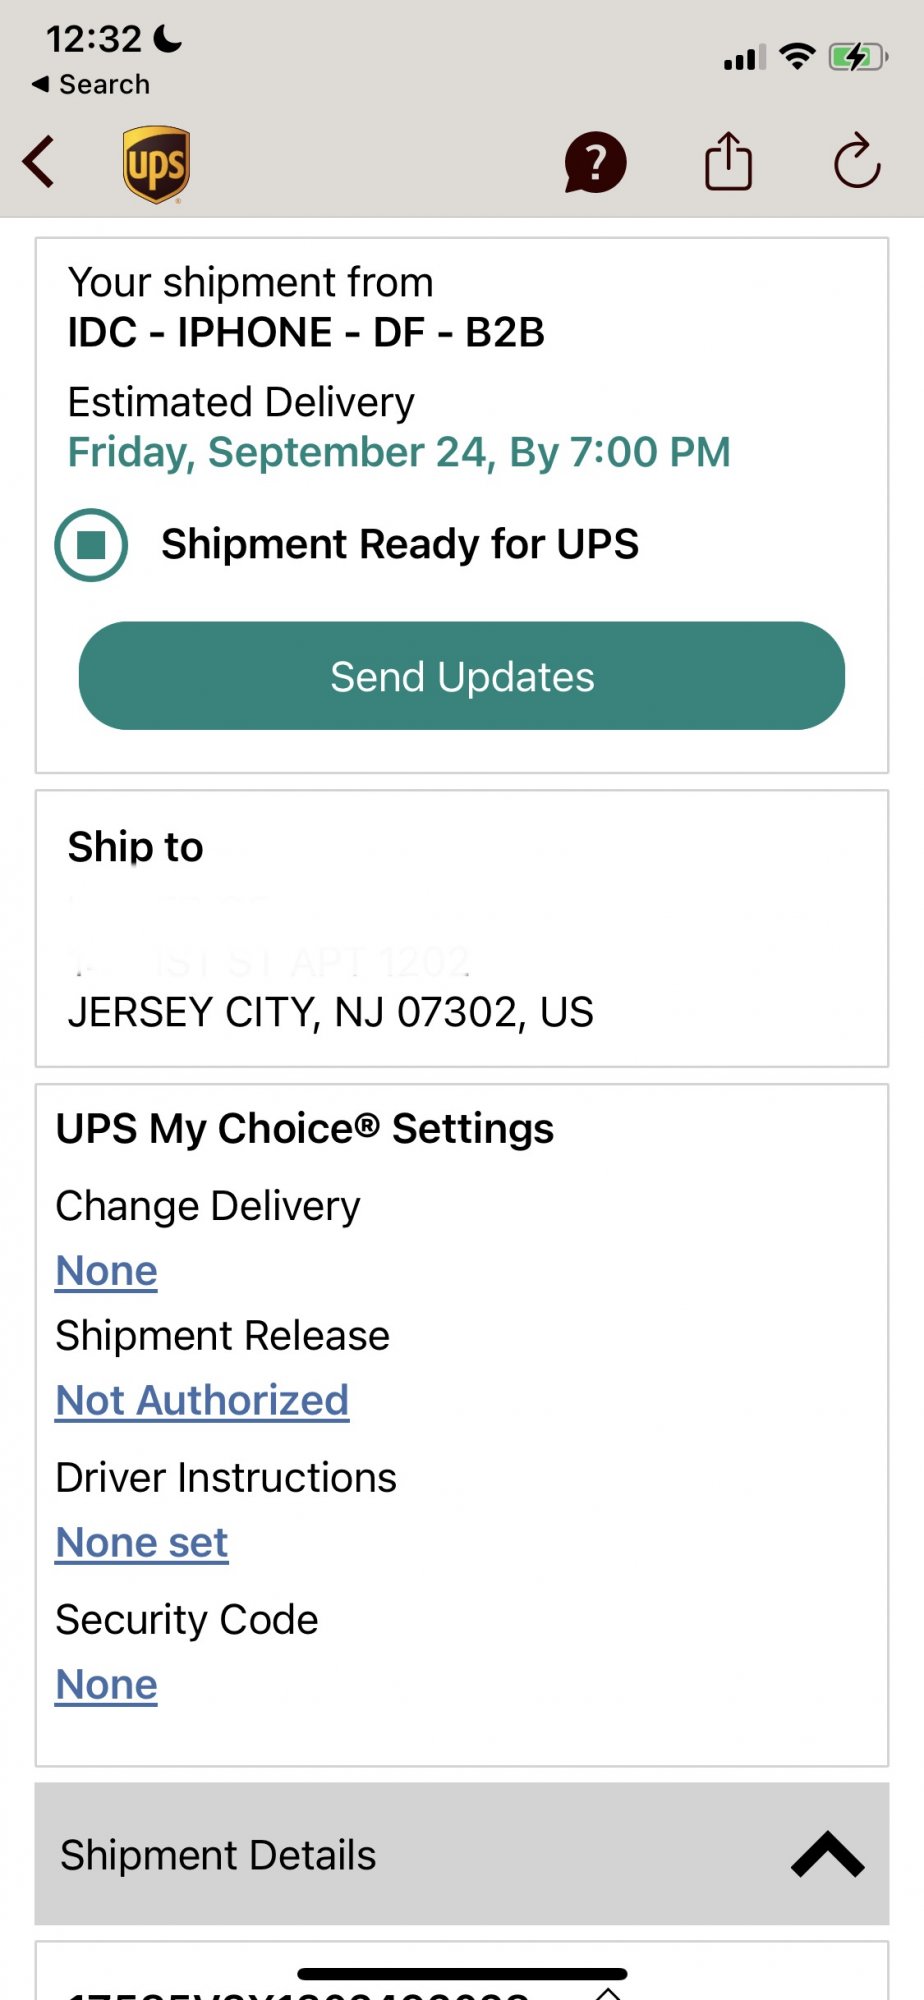This screenshot has height=2000, width=924.
Task: Tap the share icon
Action: pos(728,162)
